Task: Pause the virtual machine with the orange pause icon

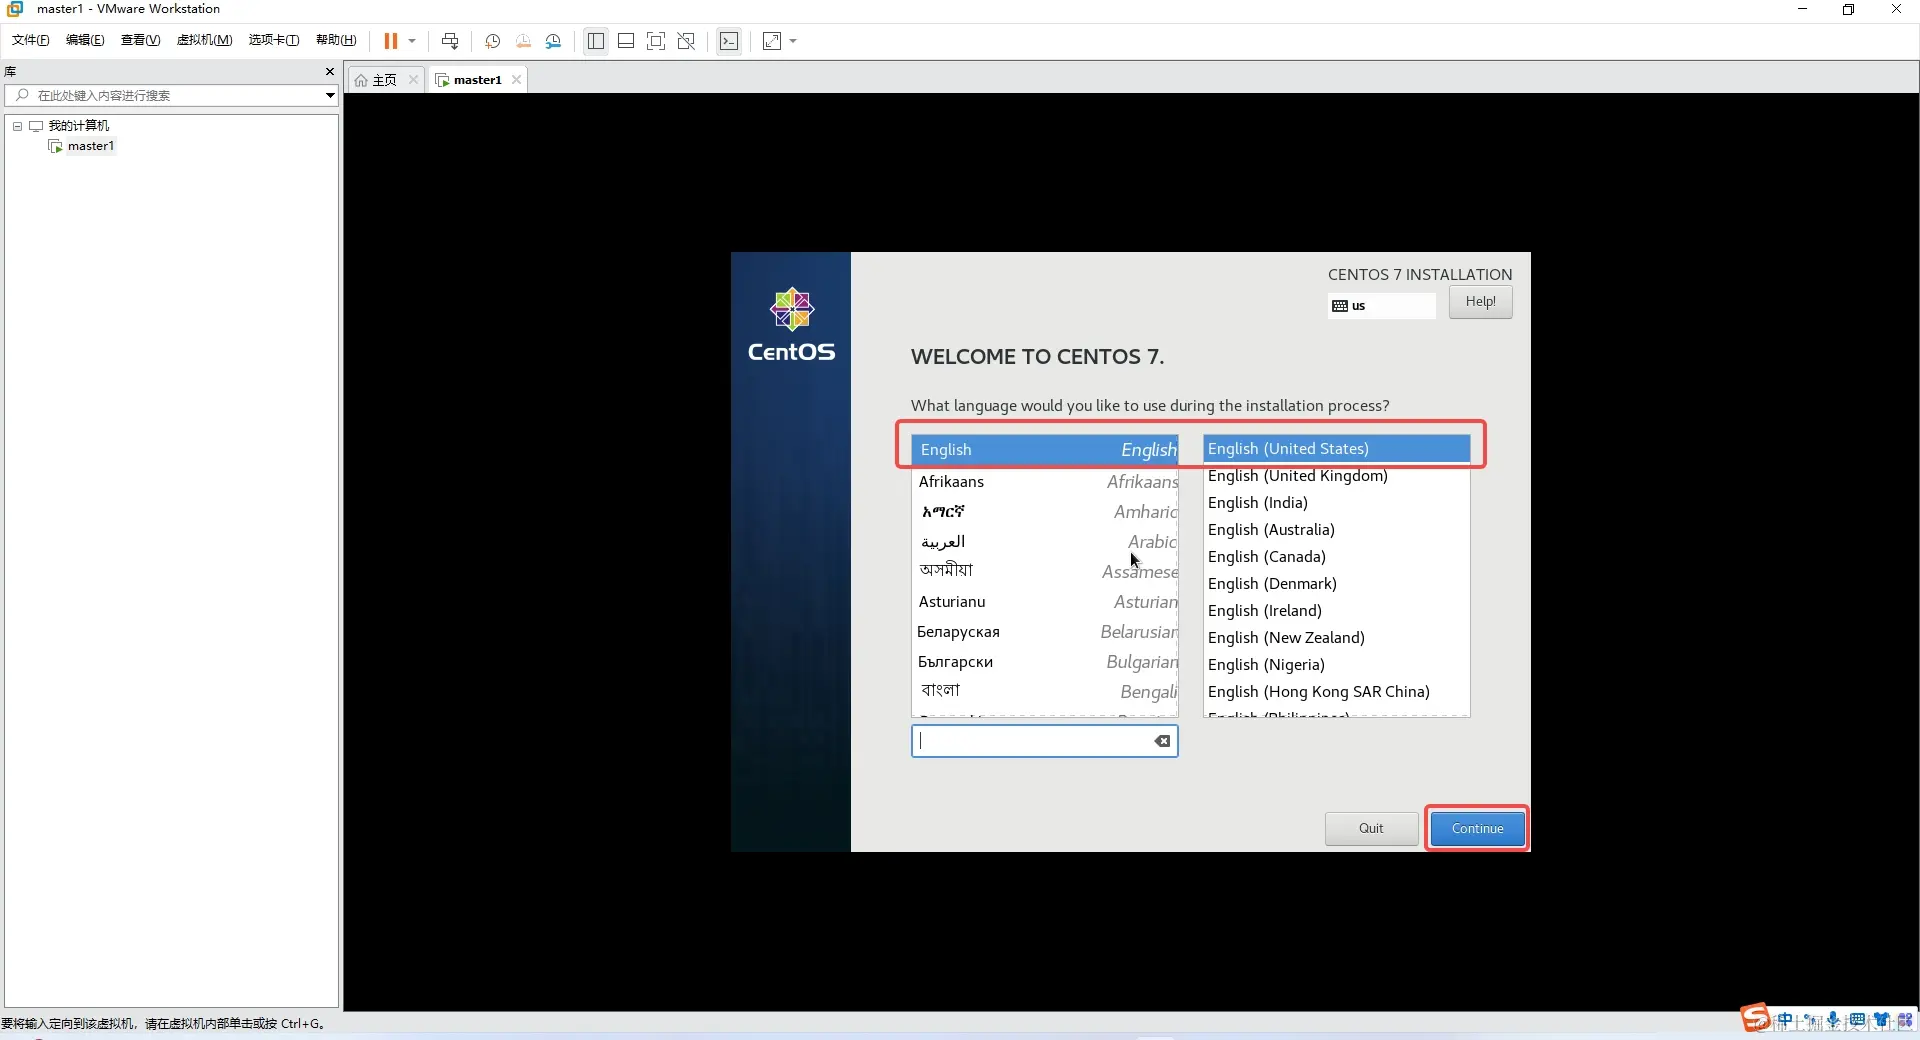Action: tap(390, 41)
